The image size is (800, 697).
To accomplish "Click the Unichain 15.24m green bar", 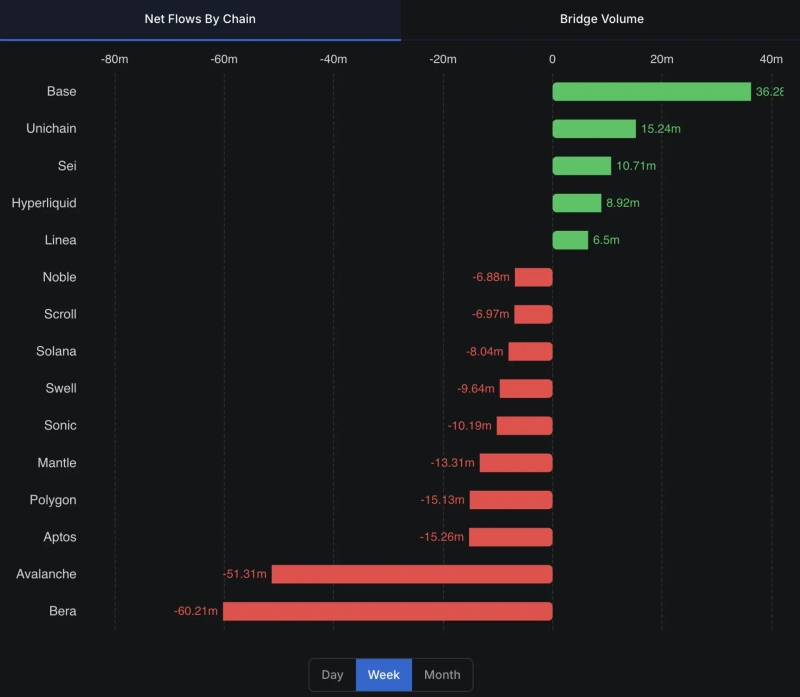I will point(594,129).
